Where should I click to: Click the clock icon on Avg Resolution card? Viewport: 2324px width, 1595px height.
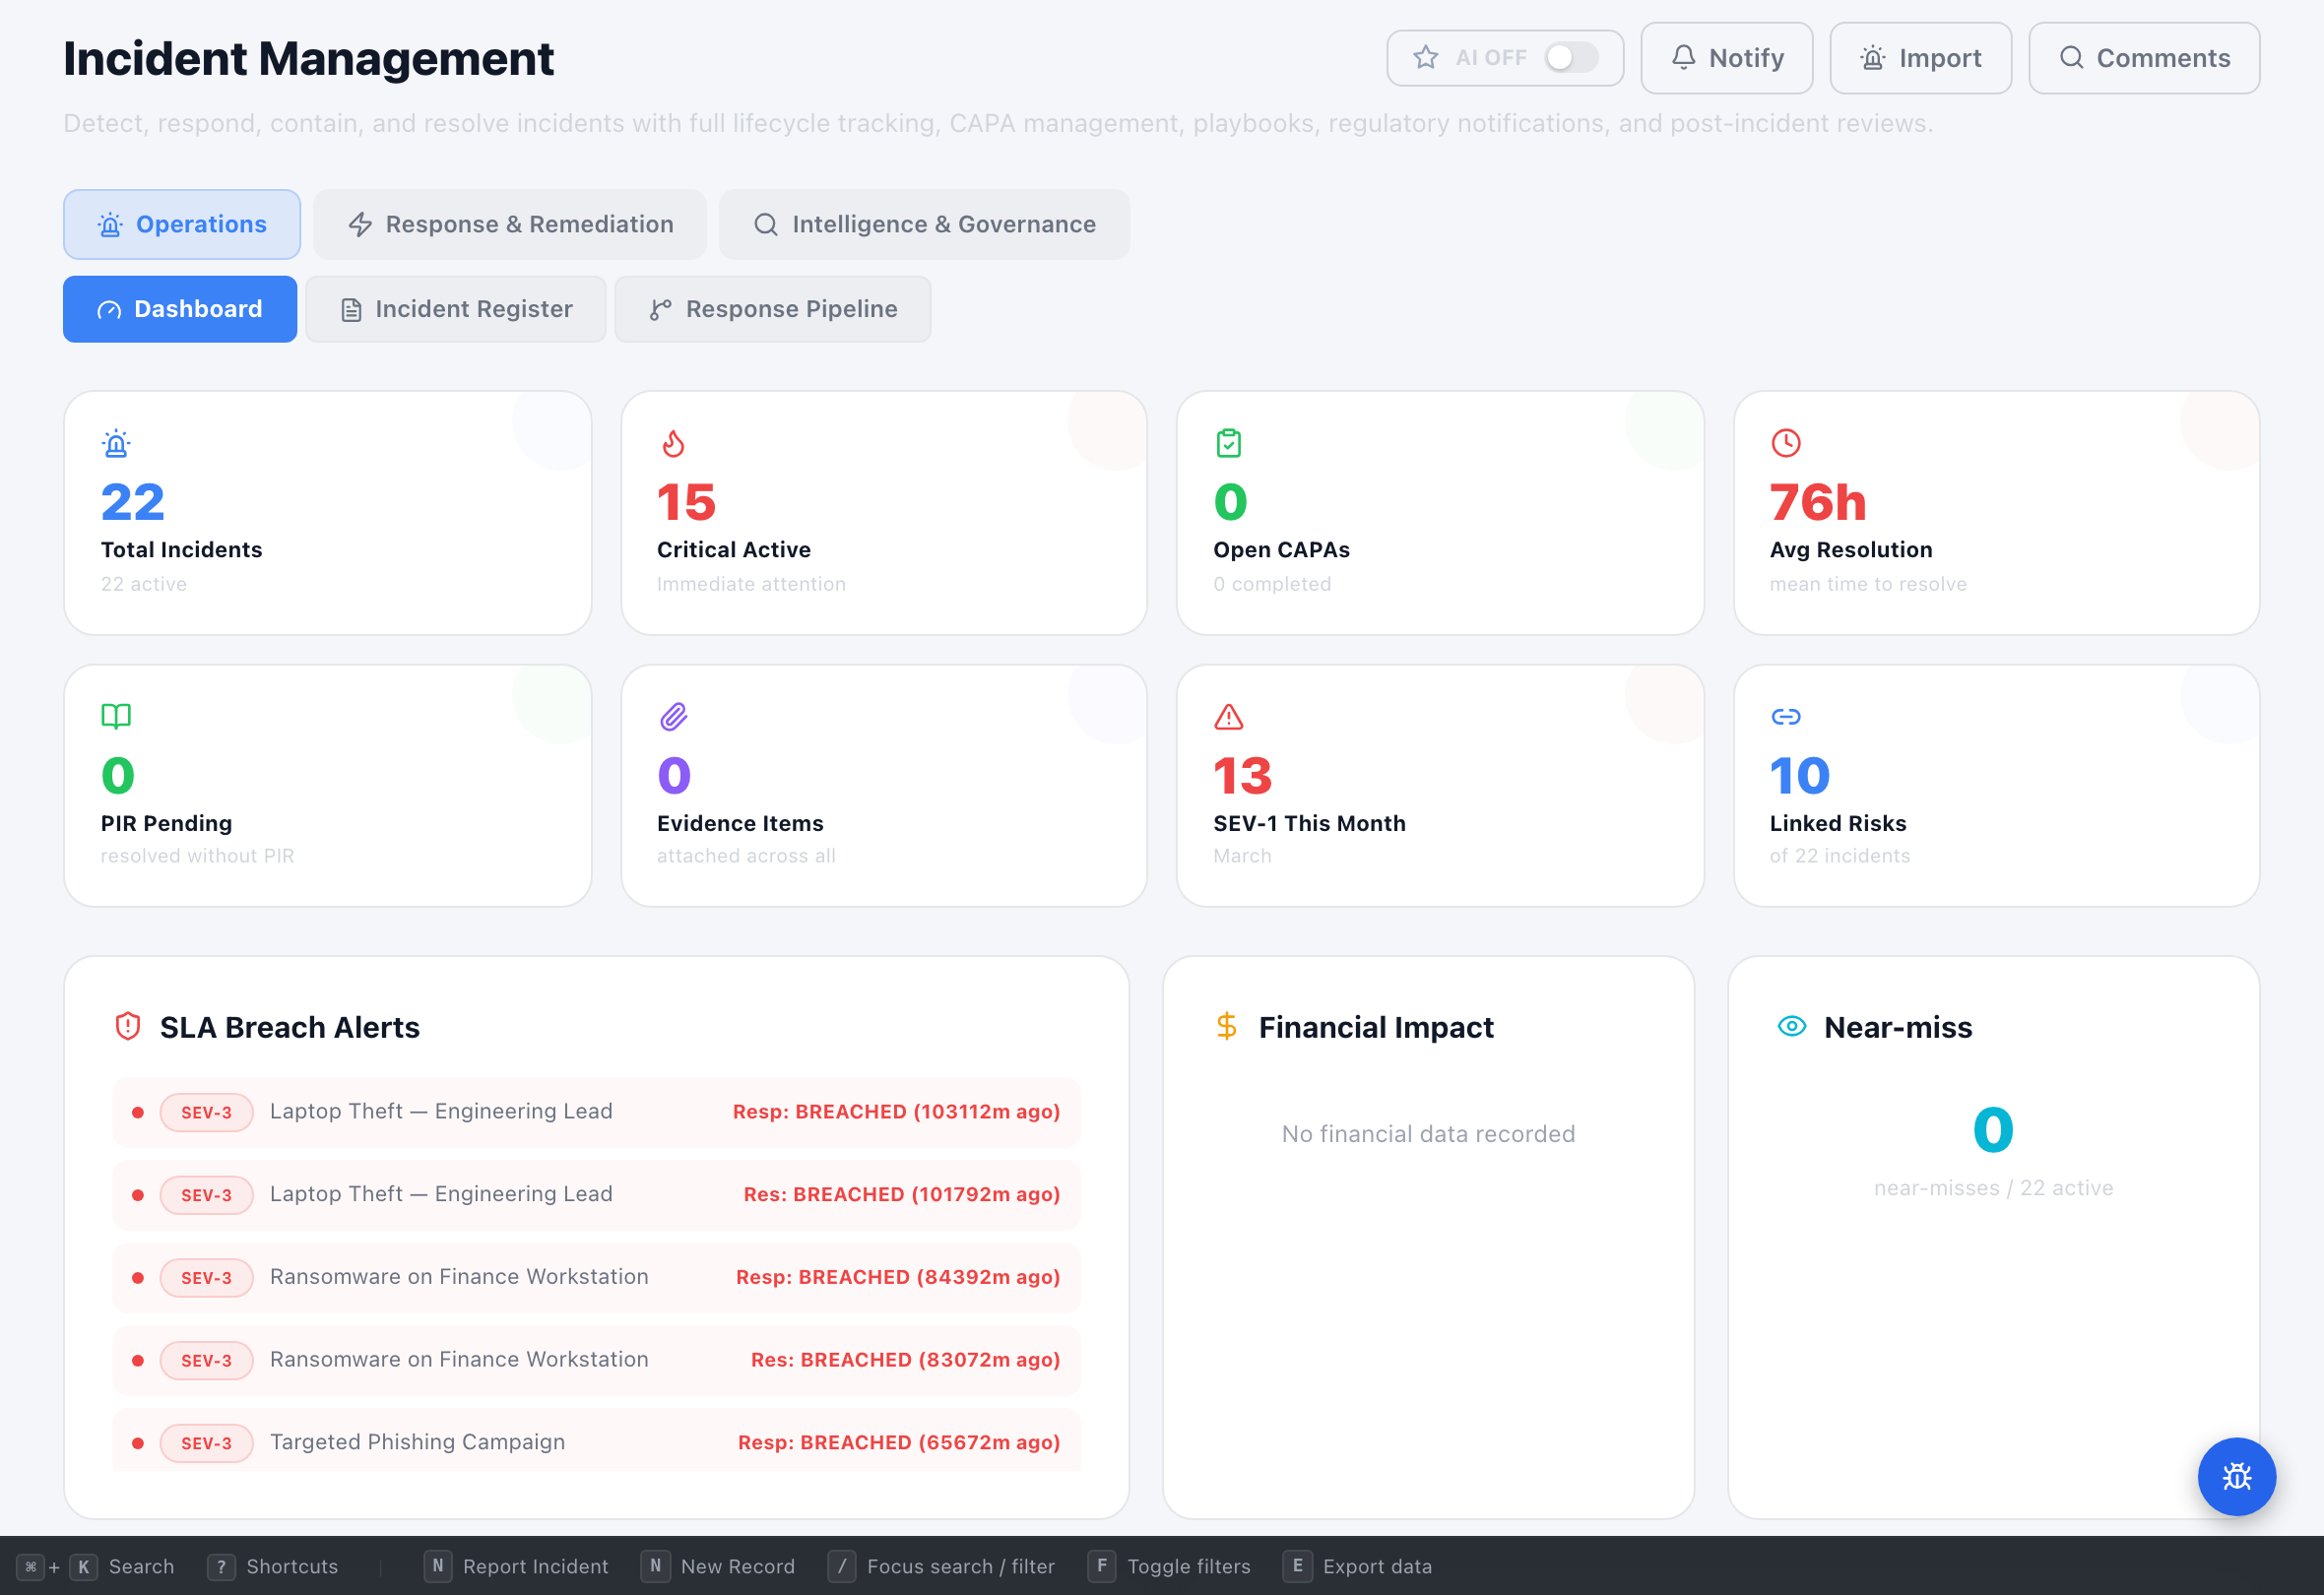tap(1786, 443)
